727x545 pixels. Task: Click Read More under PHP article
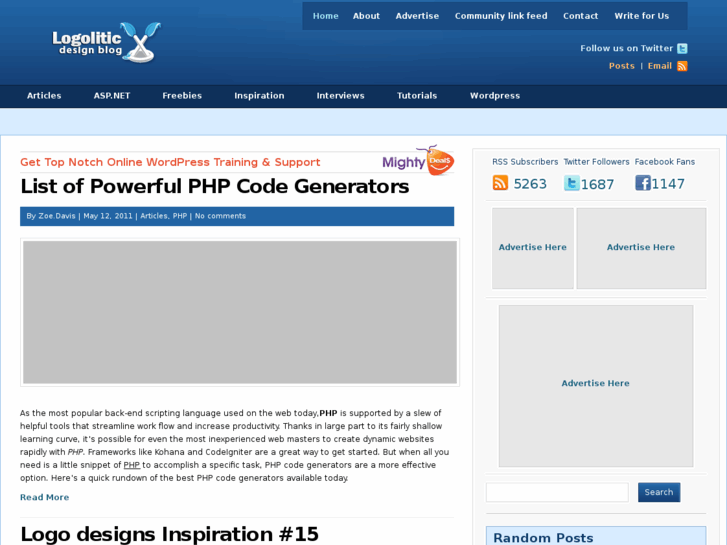point(45,497)
